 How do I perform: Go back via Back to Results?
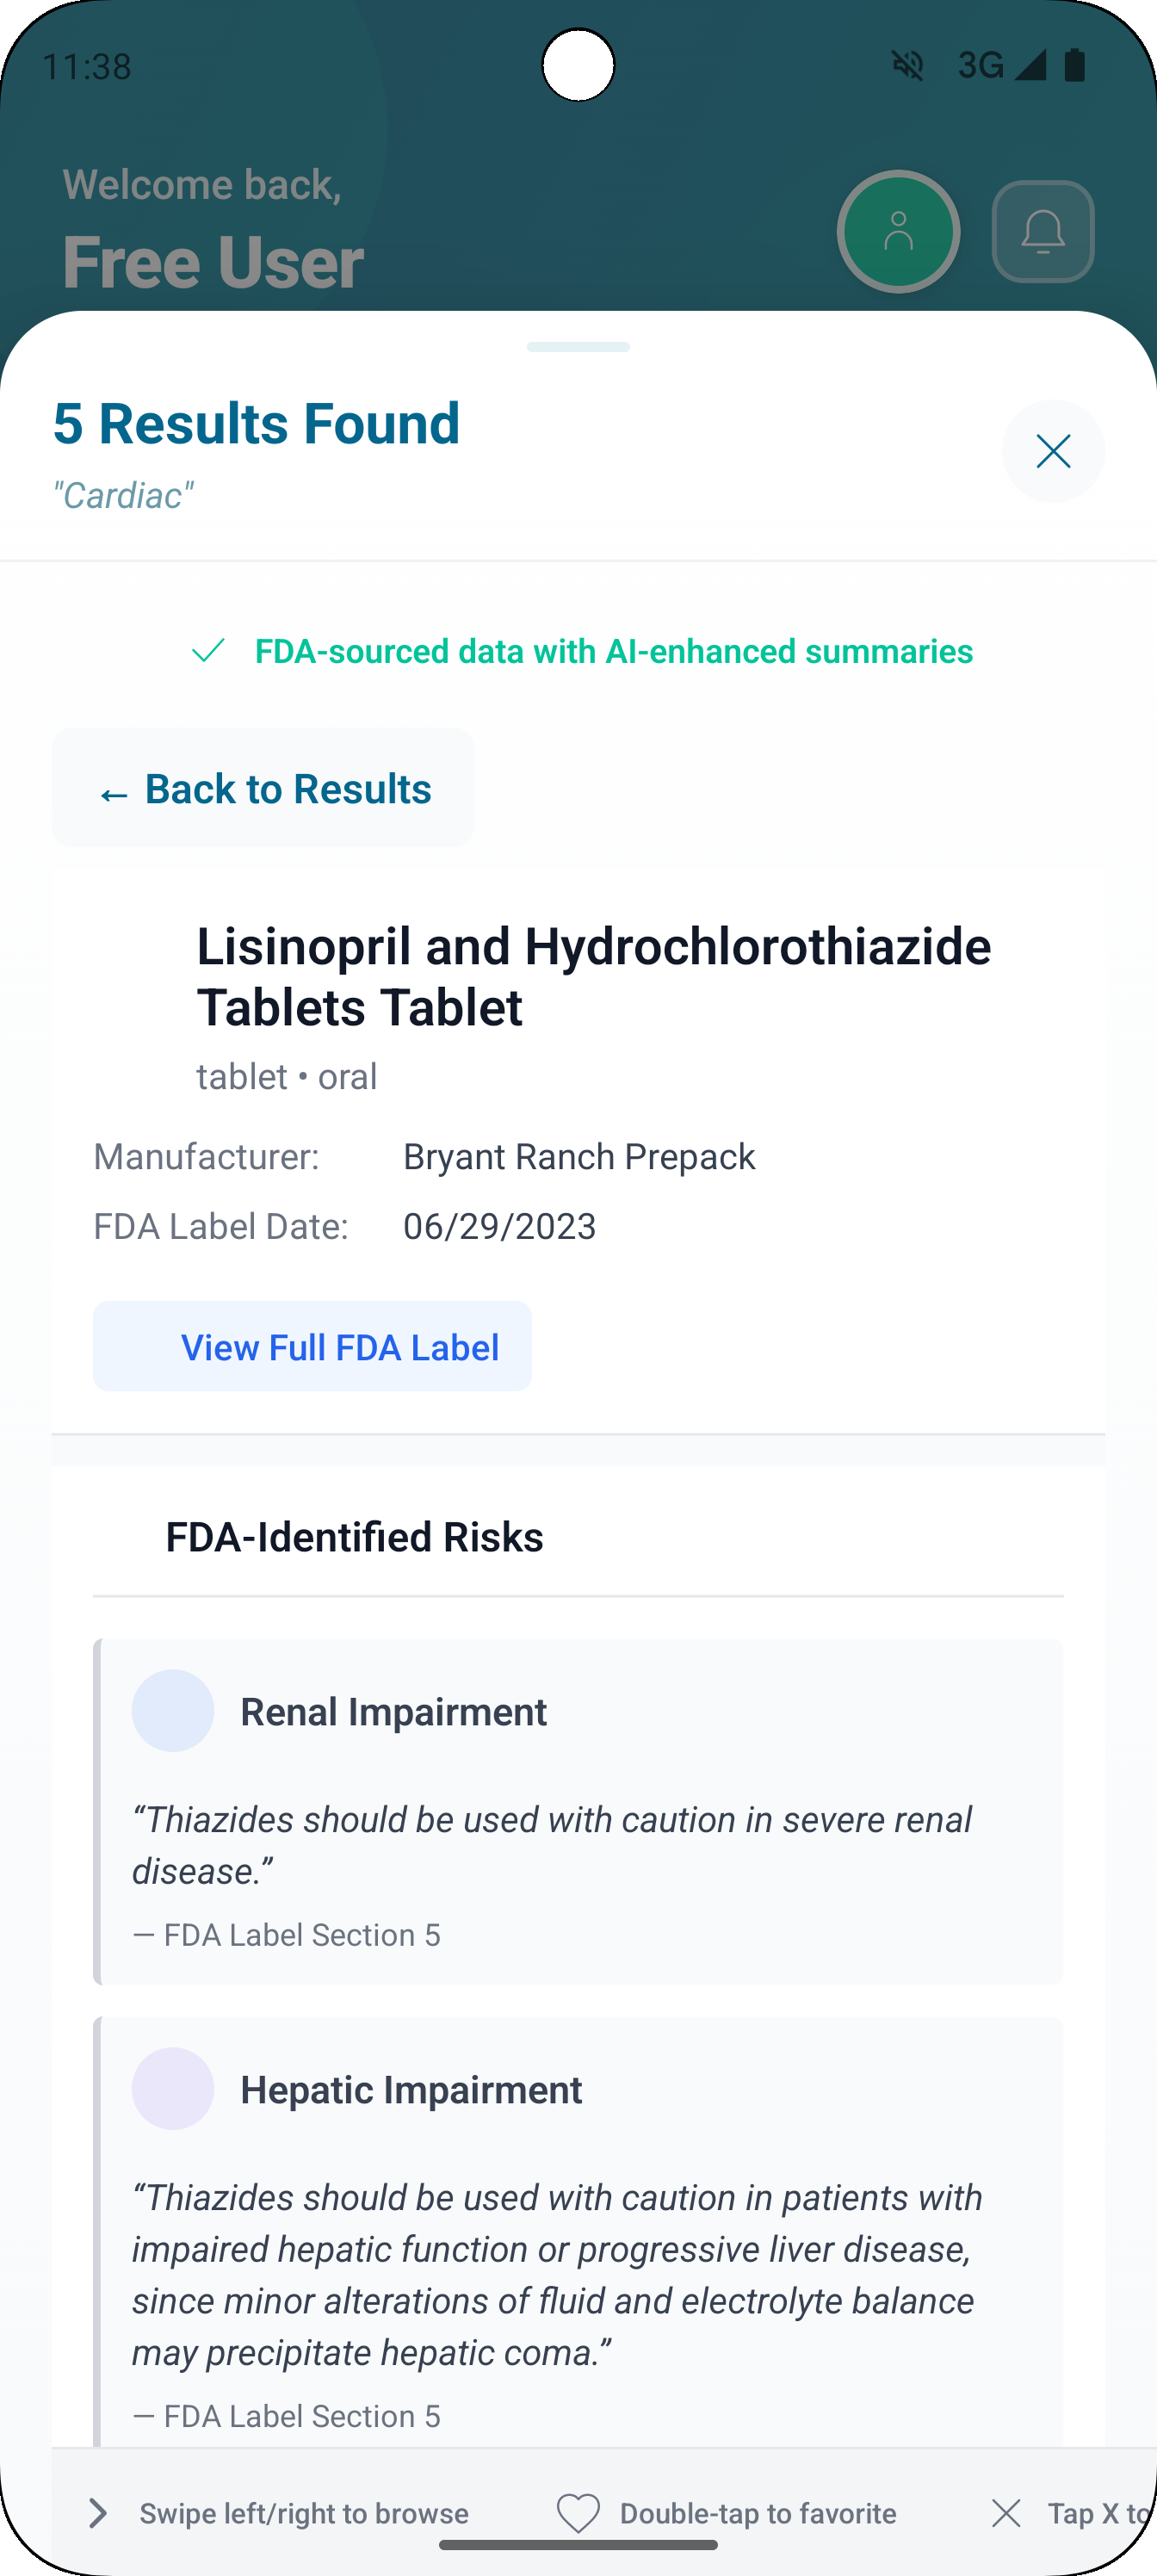263,789
